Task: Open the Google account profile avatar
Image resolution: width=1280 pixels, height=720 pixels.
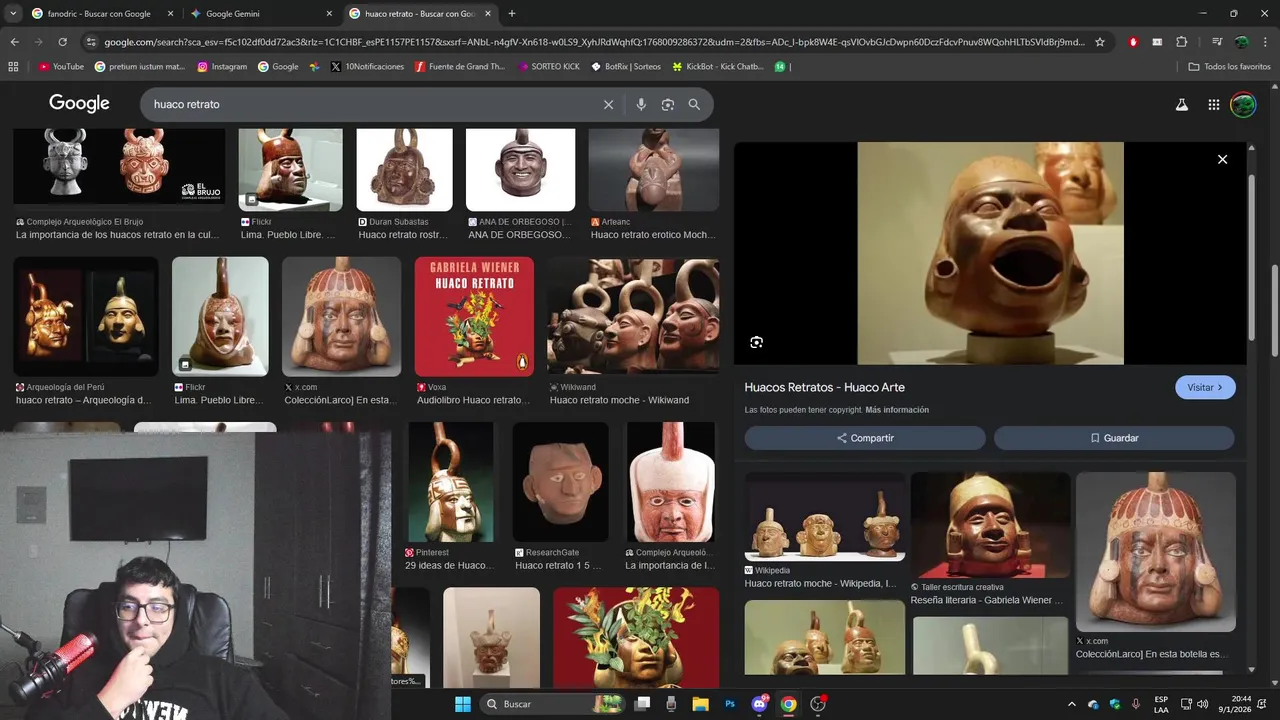Action: [x=1243, y=104]
